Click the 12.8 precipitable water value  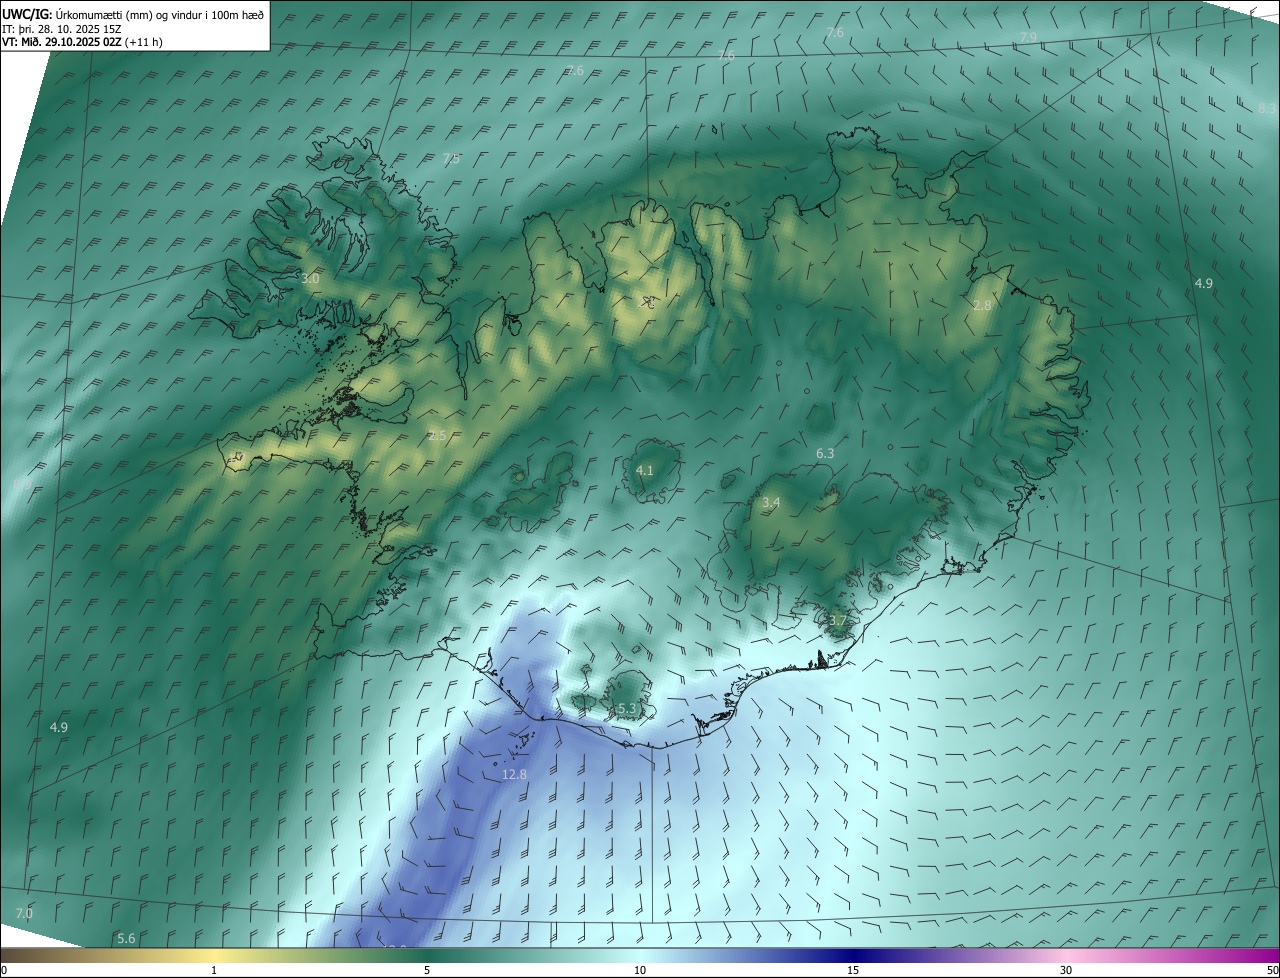click(x=514, y=774)
